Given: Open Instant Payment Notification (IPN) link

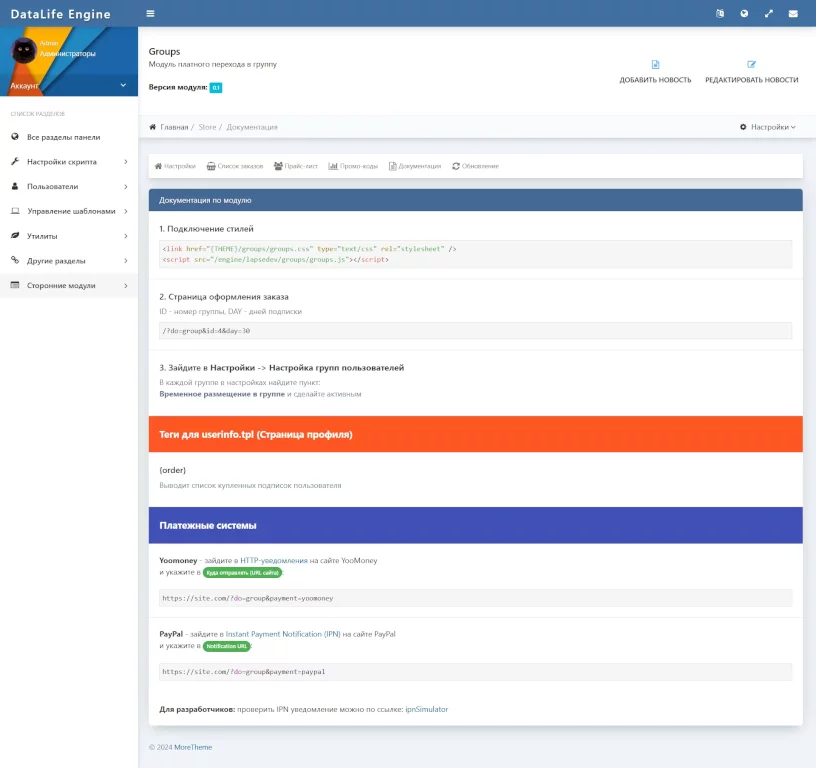Looking at the screenshot, I should point(283,634).
